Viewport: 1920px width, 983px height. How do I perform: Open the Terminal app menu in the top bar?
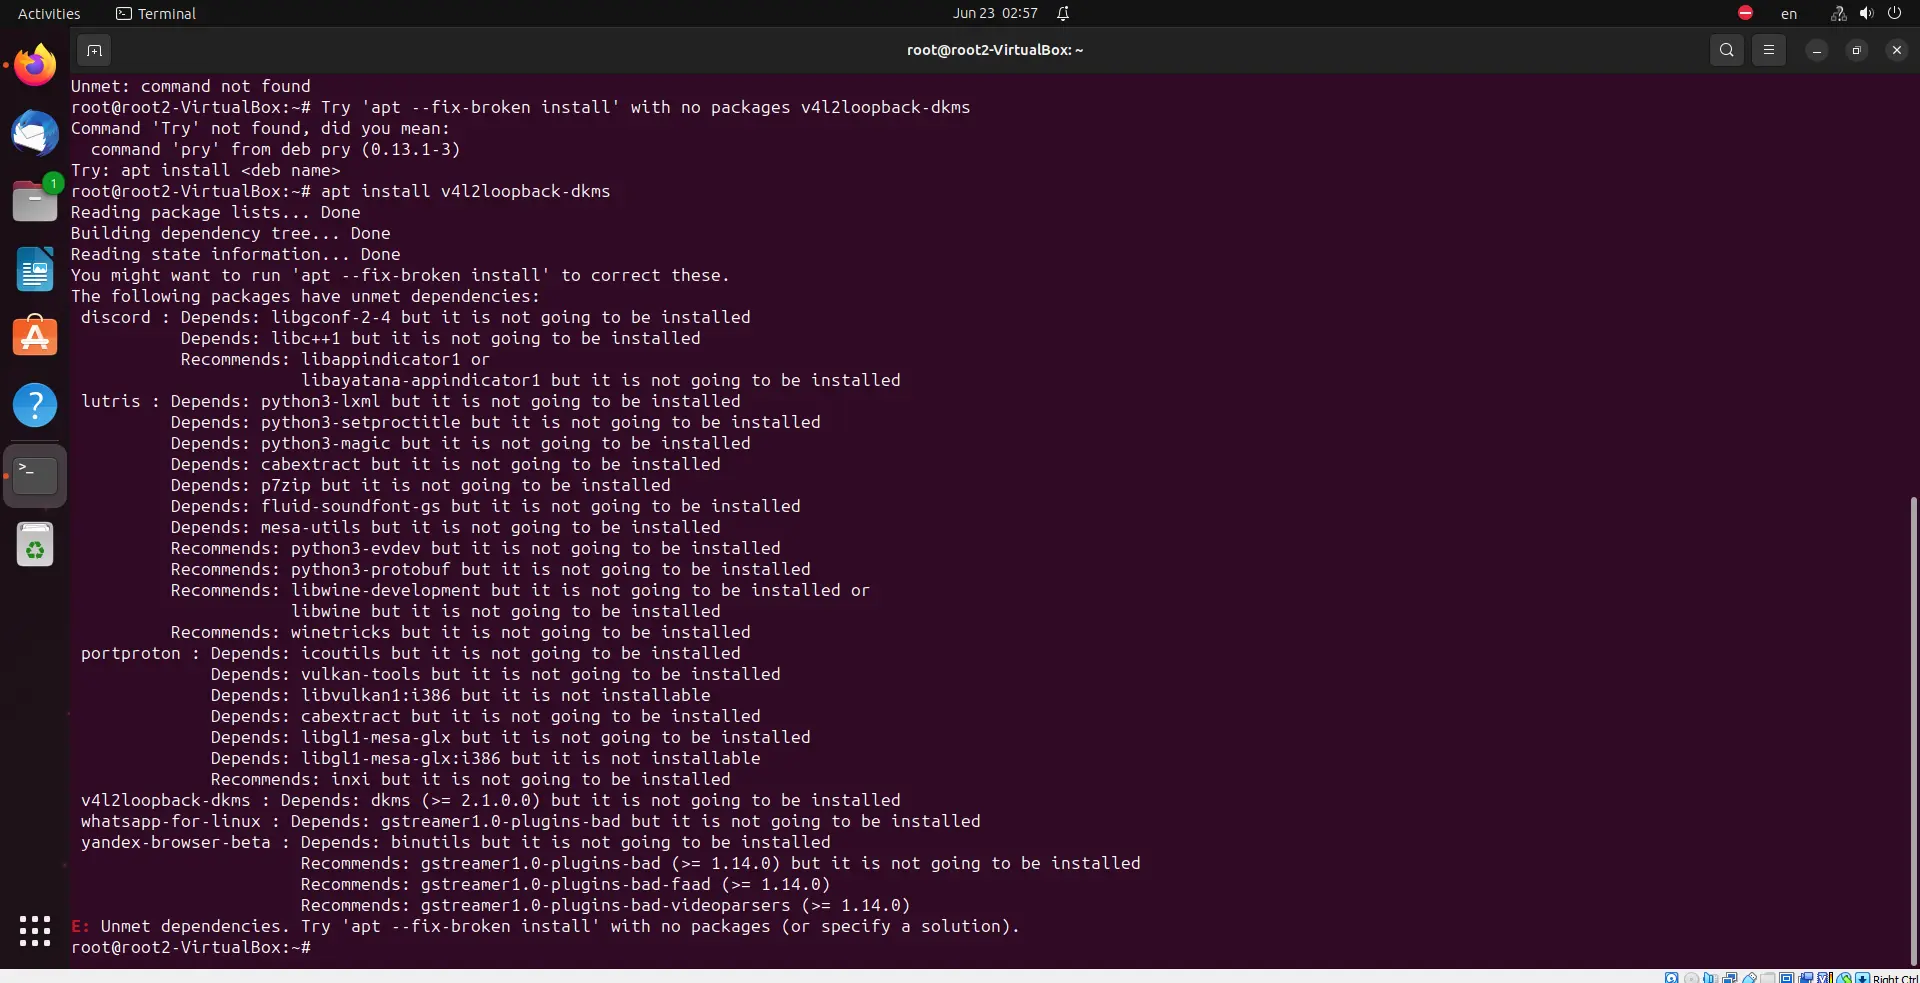[x=156, y=13]
